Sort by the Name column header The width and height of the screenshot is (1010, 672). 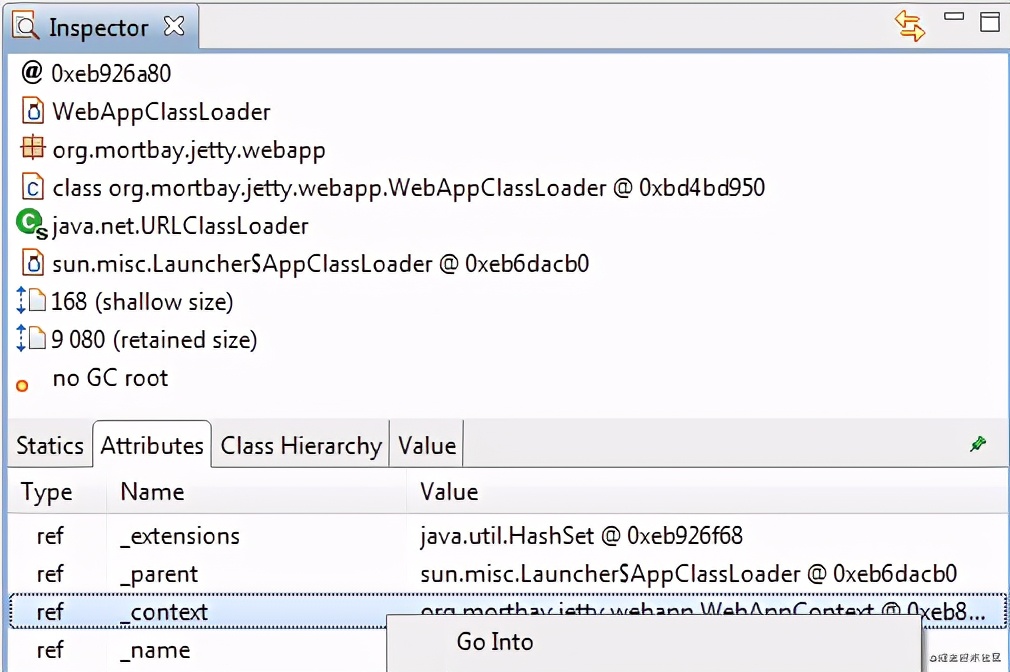[152, 491]
